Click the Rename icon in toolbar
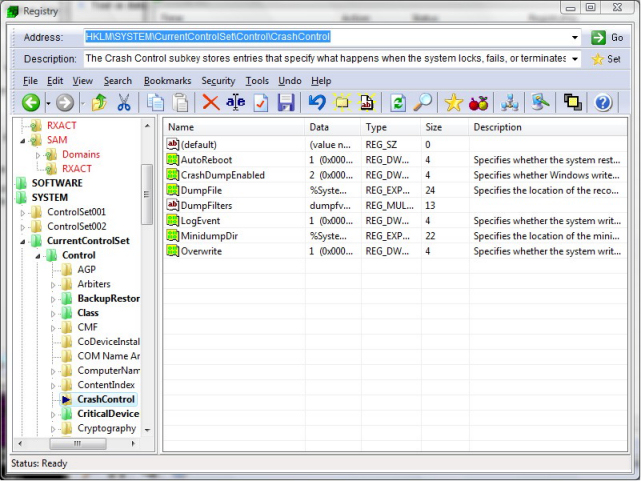This screenshot has width=641, height=481. pos(236,102)
